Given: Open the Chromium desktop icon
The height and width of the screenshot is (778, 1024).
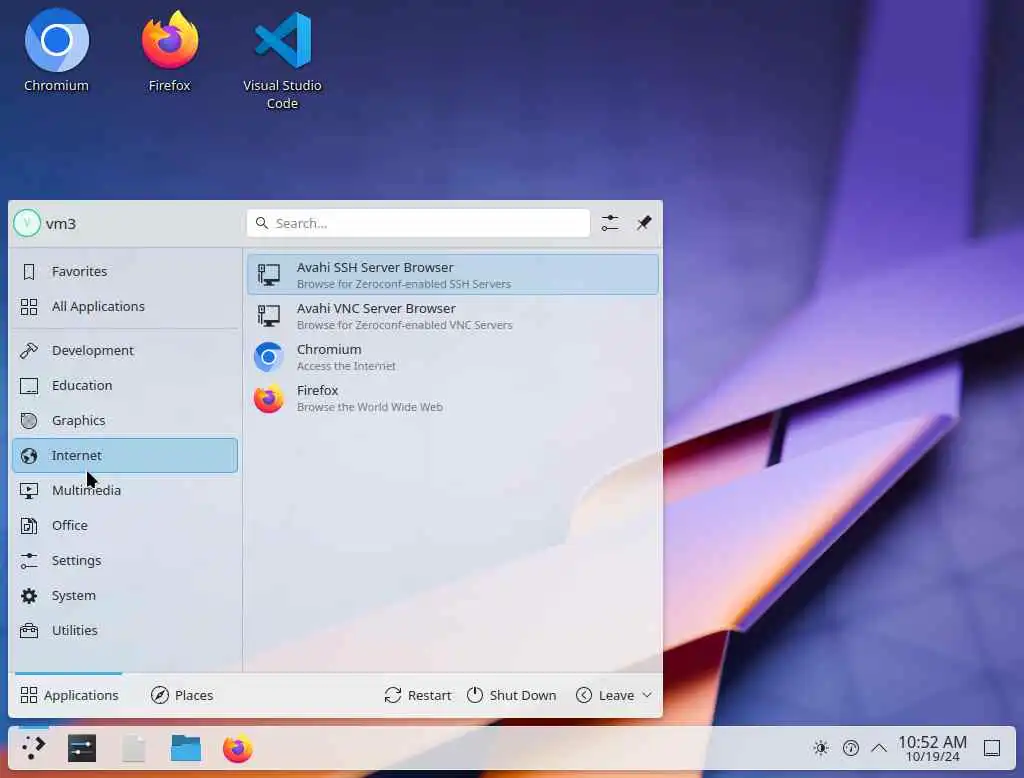Looking at the screenshot, I should point(56,51).
